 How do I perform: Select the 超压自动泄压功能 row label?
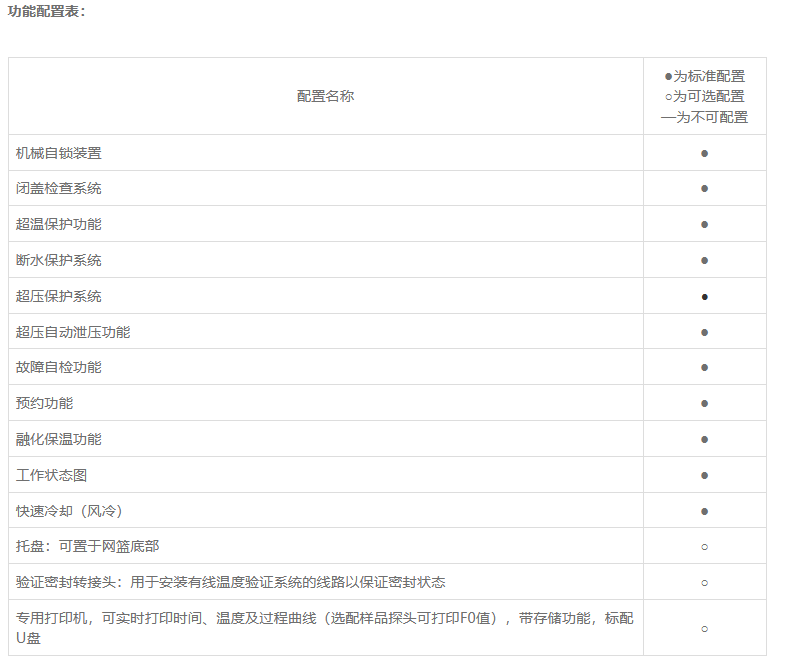pos(73,332)
